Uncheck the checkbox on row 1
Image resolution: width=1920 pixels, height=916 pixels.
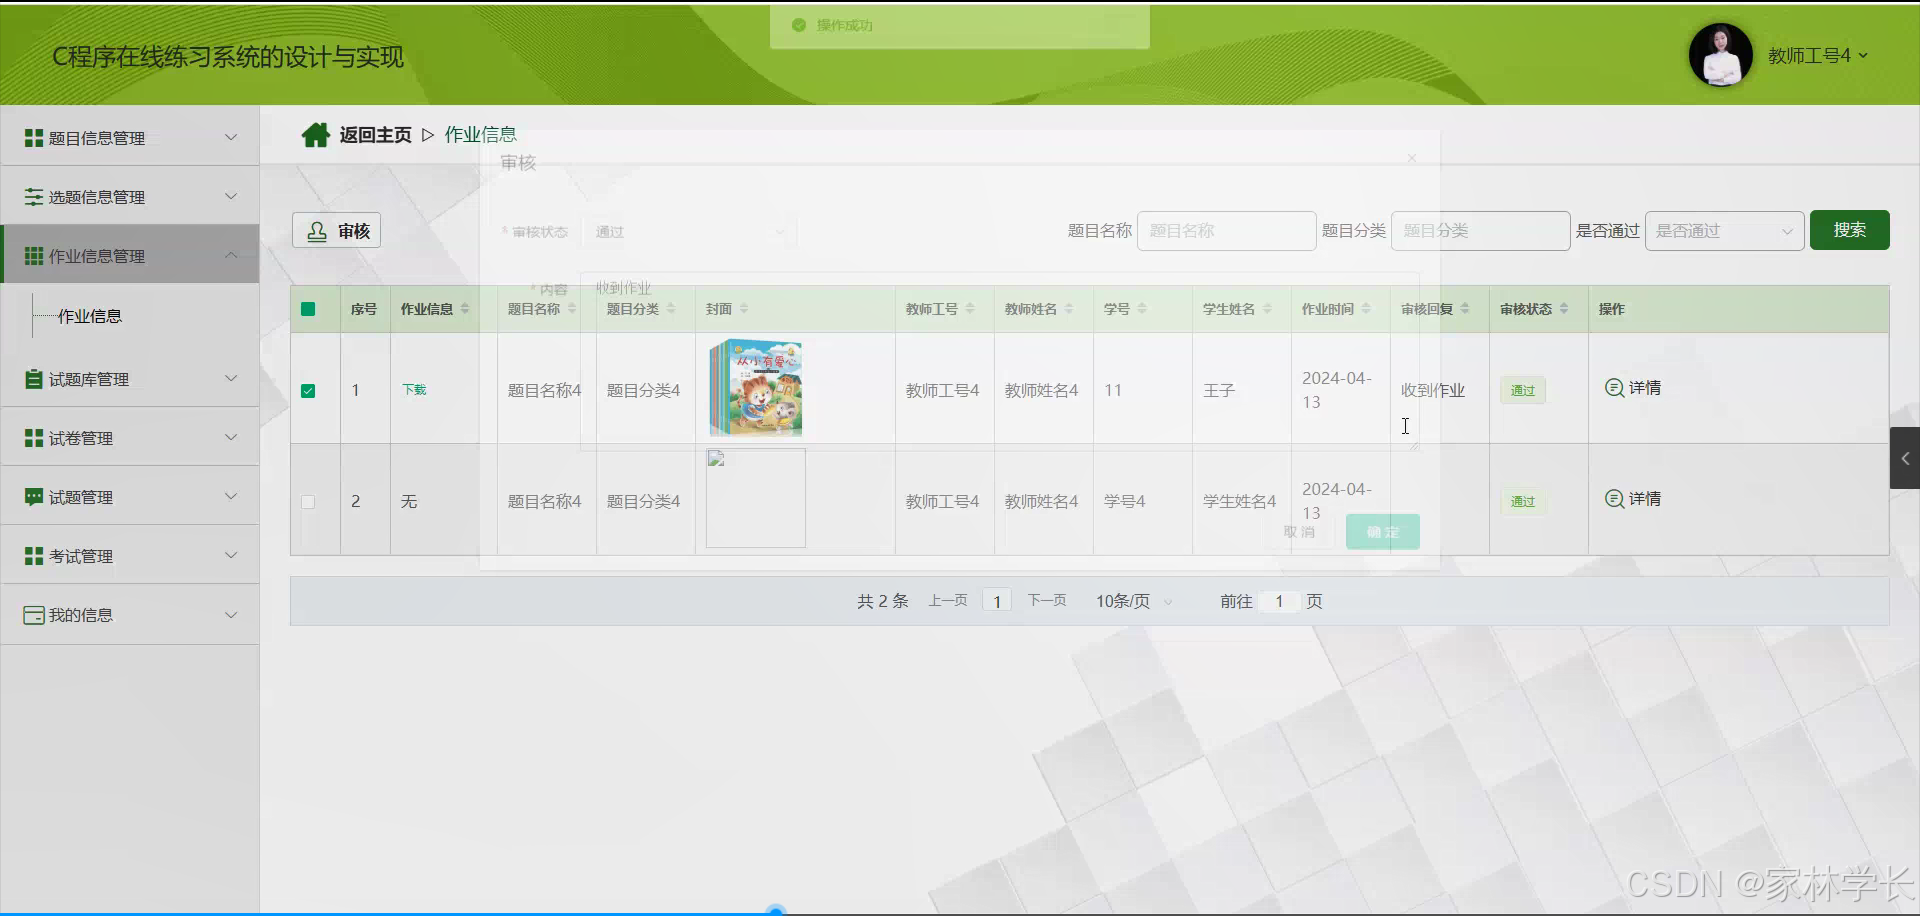(x=310, y=390)
